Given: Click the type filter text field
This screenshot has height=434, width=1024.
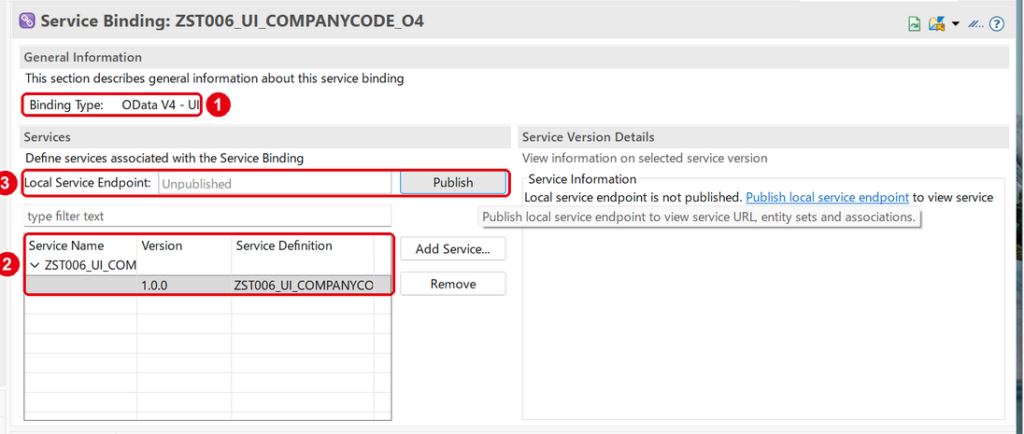Looking at the screenshot, I should point(208,215).
